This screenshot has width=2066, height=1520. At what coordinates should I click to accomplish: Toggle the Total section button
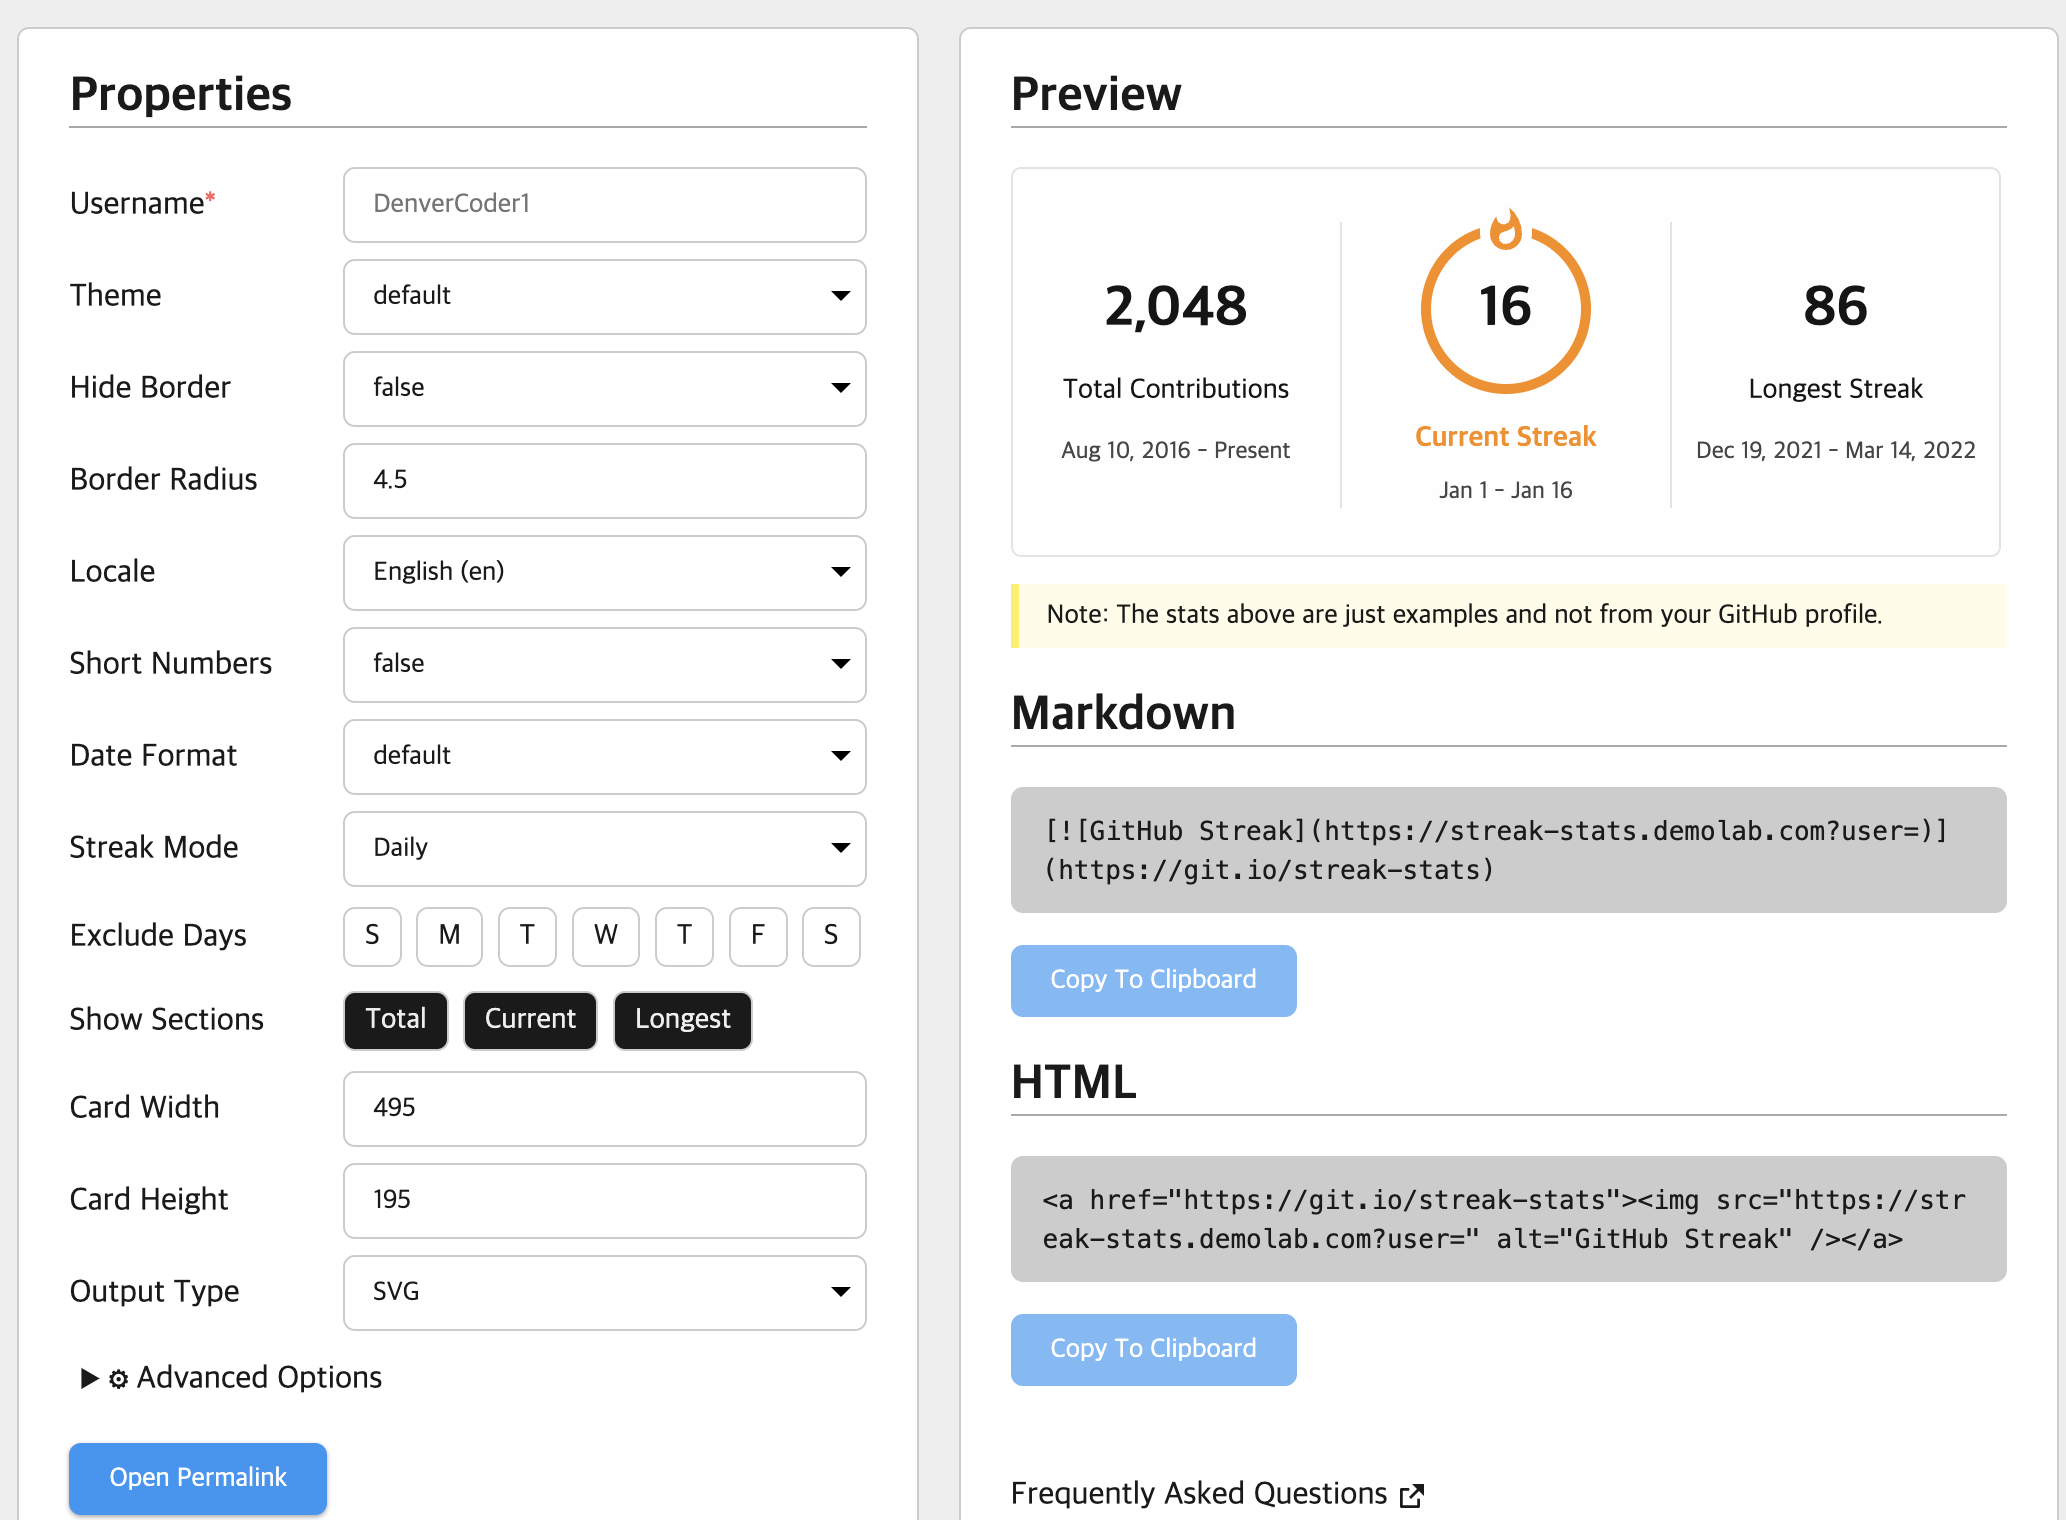click(x=396, y=1019)
